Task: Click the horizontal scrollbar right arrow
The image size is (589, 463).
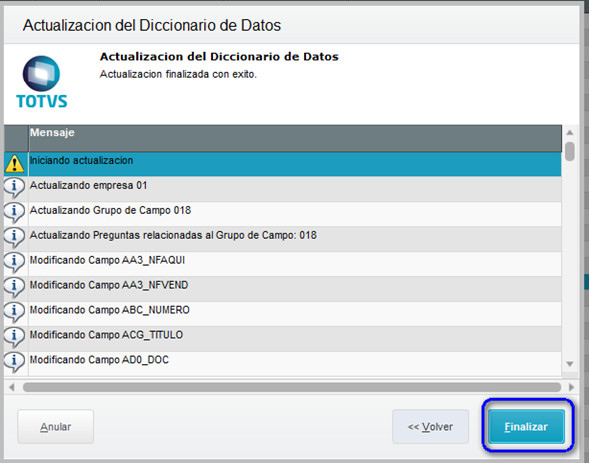Action: click(x=571, y=387)
